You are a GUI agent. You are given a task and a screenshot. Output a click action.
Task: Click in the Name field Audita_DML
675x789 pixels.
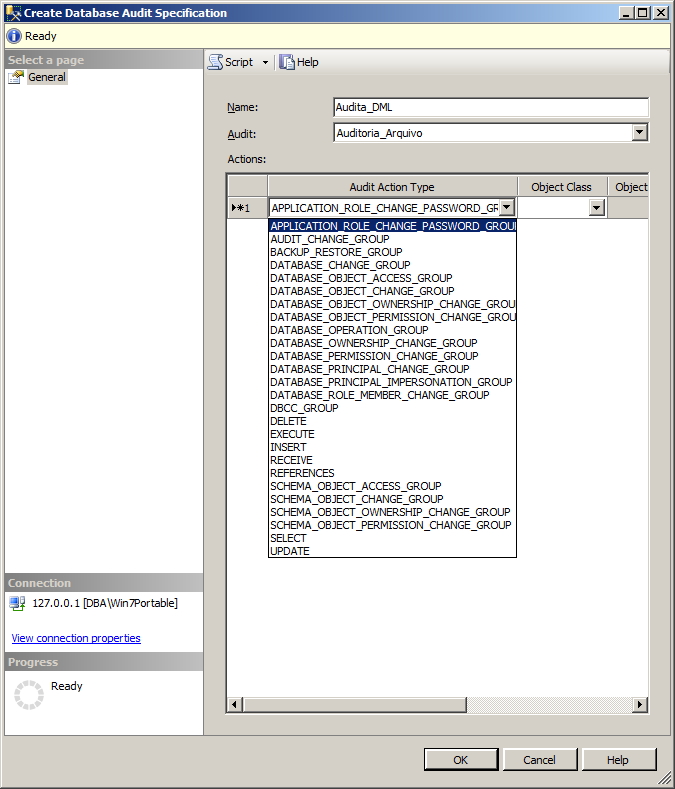491,107
